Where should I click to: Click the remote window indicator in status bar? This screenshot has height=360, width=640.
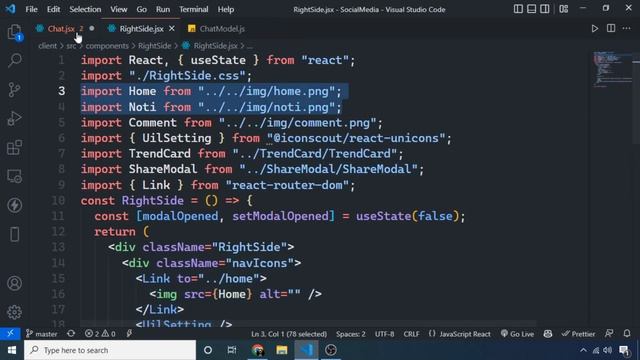(10, 334)
